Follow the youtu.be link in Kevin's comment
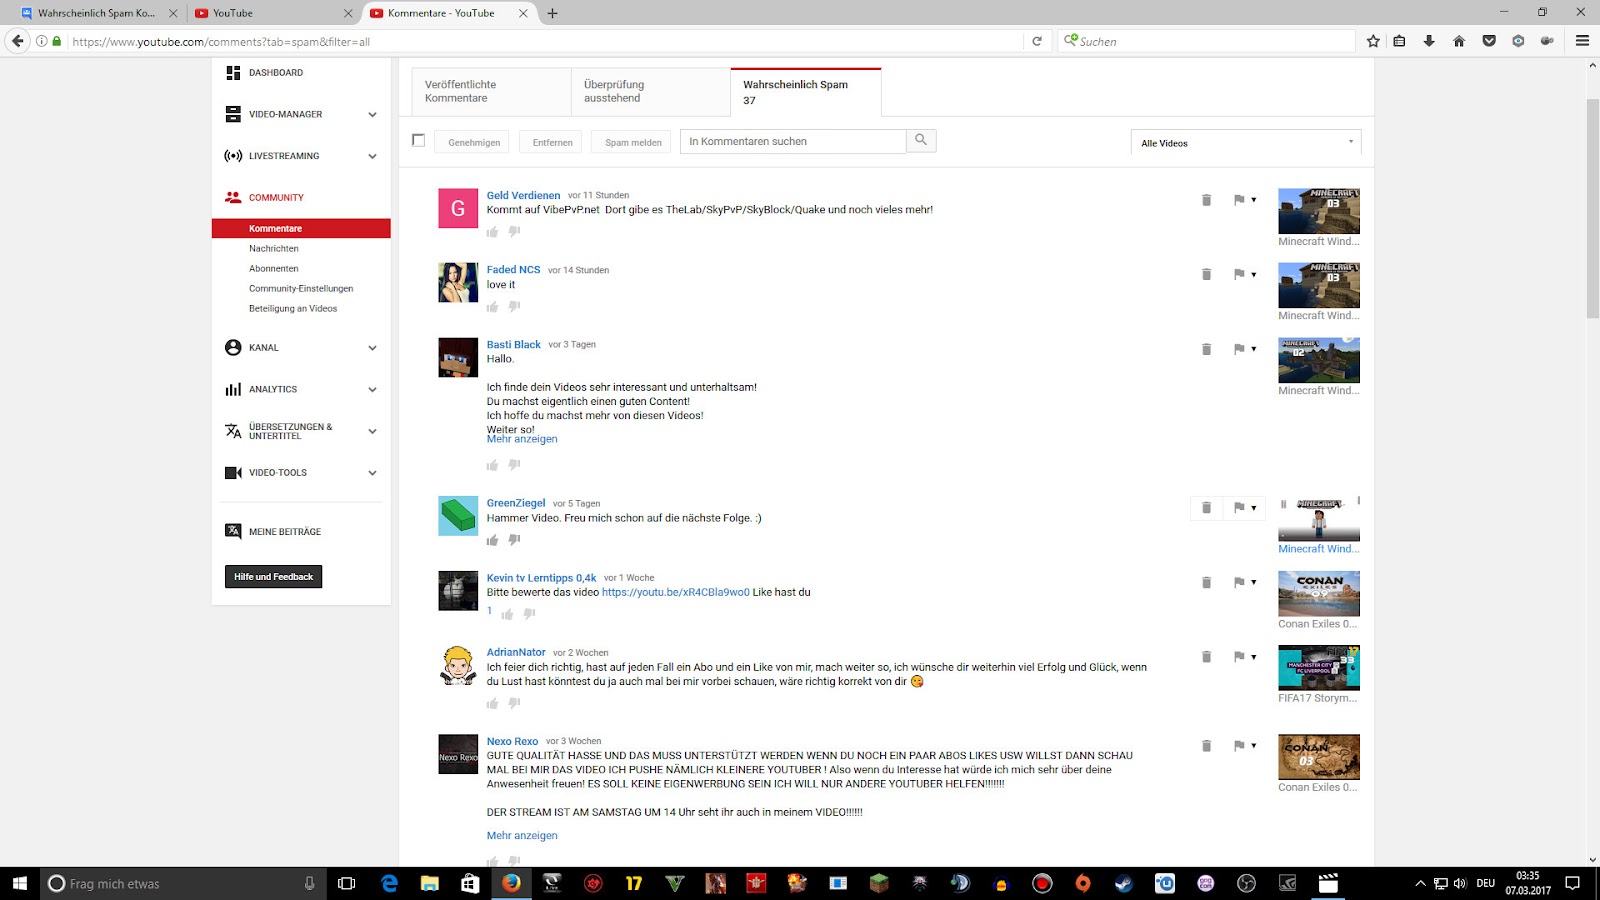Screen dimensions: 1600x900 [676, 592]
